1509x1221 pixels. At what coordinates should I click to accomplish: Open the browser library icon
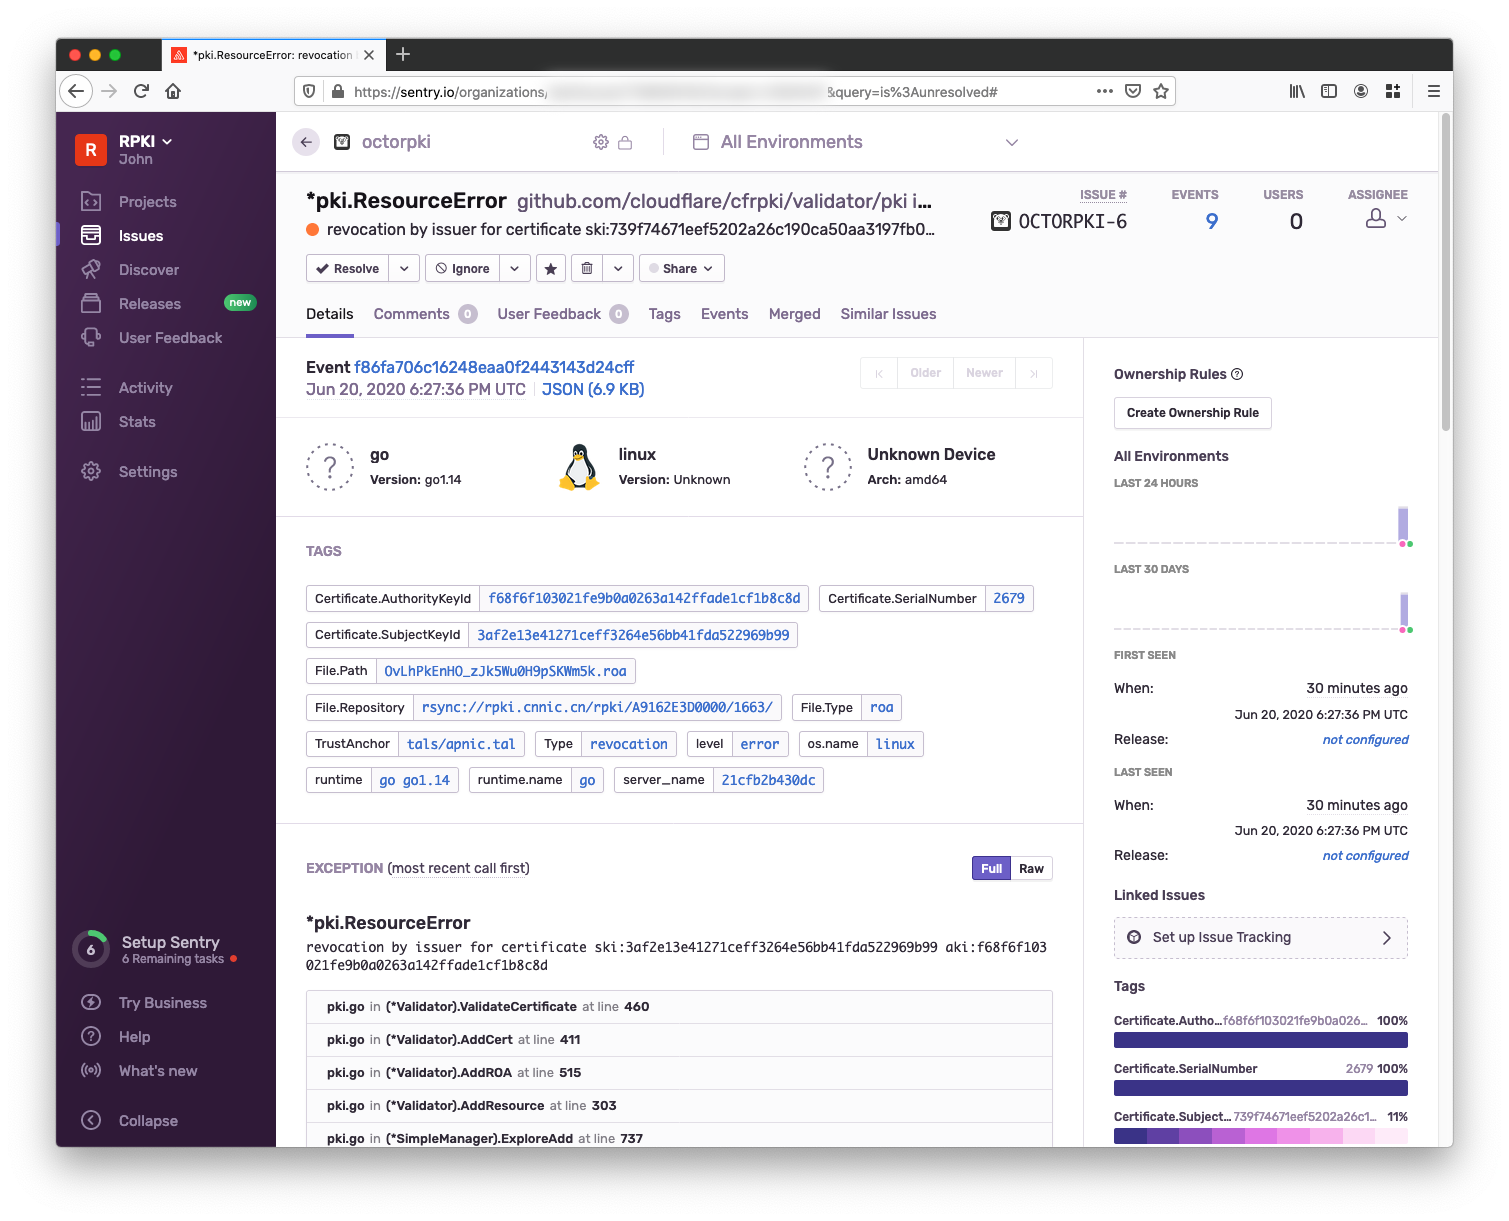1297,91
